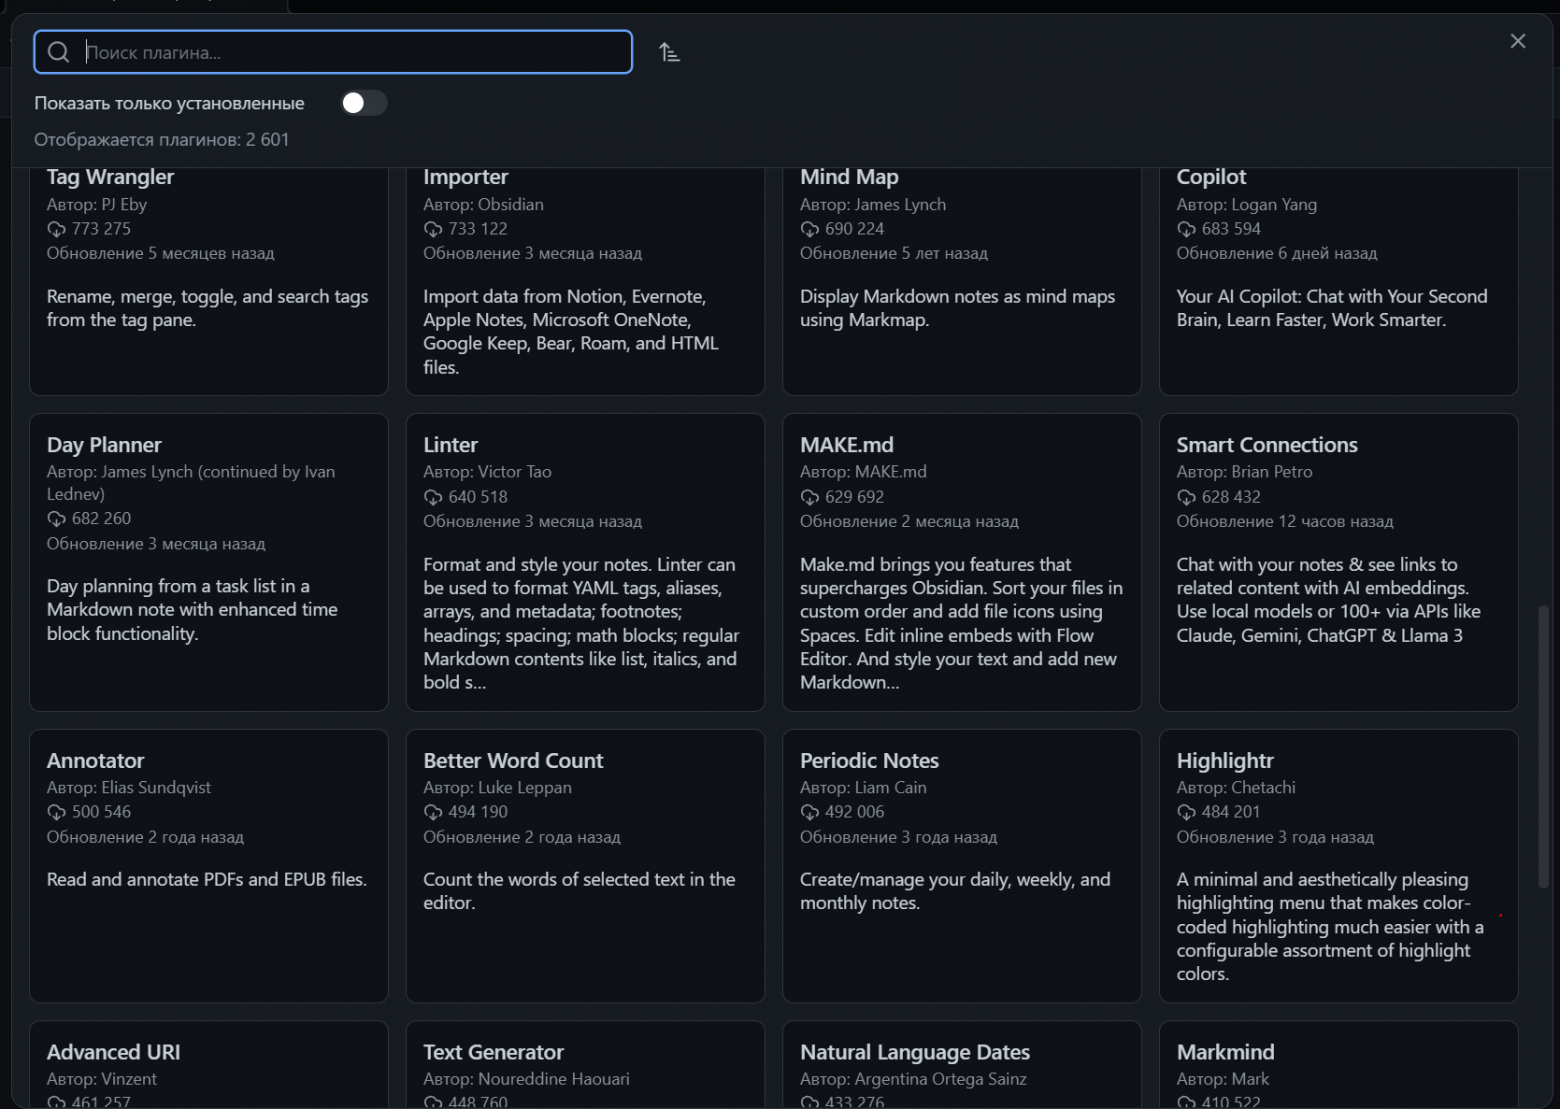The width and height of the screenshot is (1560, 1109).
Task: Open the Natural Language Dates plugin title
Action: coord(915,1052)
